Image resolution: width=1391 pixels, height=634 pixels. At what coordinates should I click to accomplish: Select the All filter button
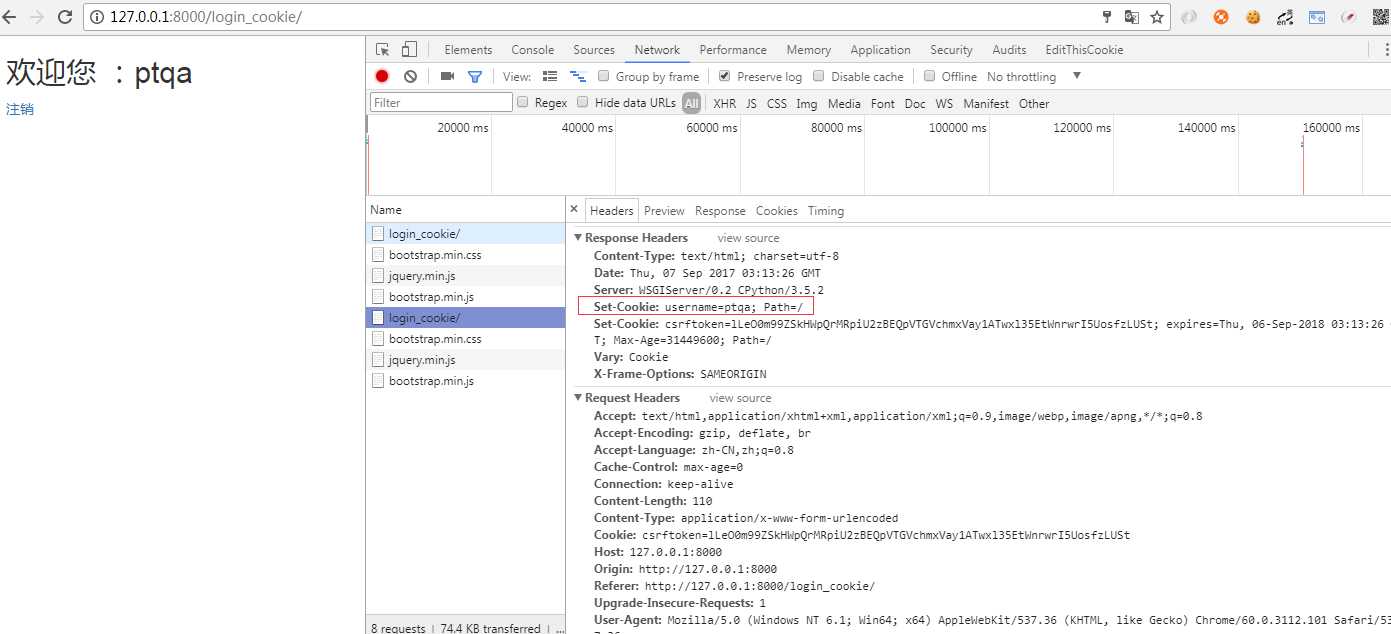[692, 103]
